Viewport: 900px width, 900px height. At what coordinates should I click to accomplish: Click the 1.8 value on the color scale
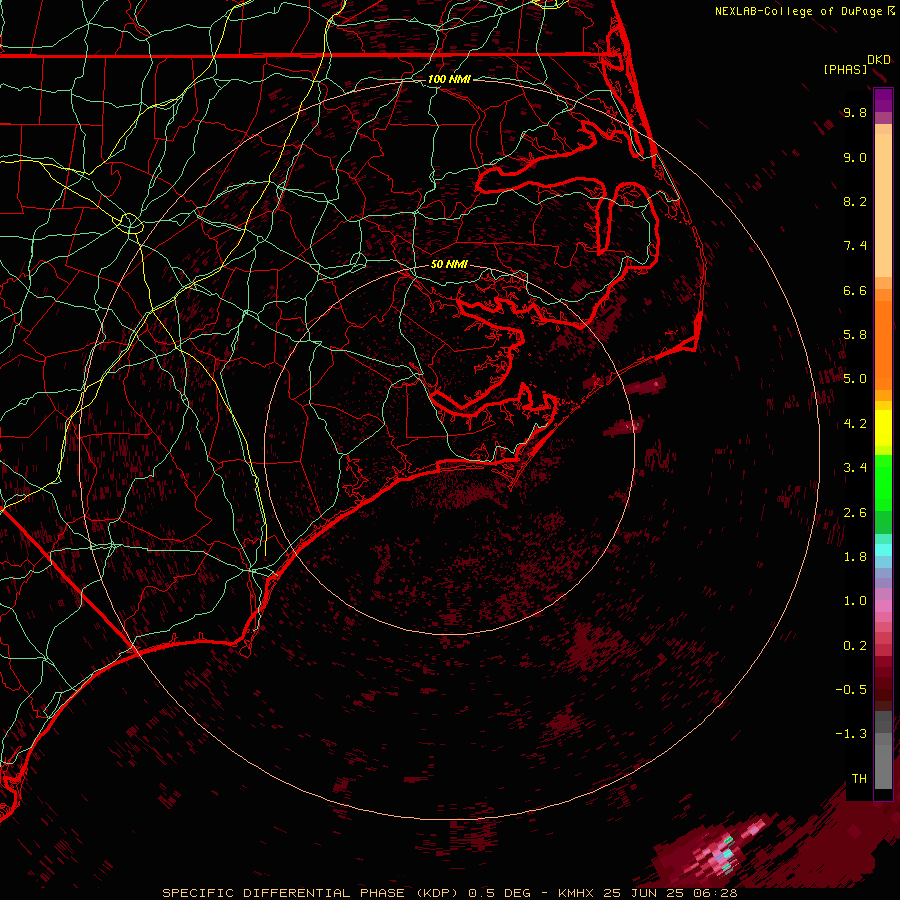[855, 557]
